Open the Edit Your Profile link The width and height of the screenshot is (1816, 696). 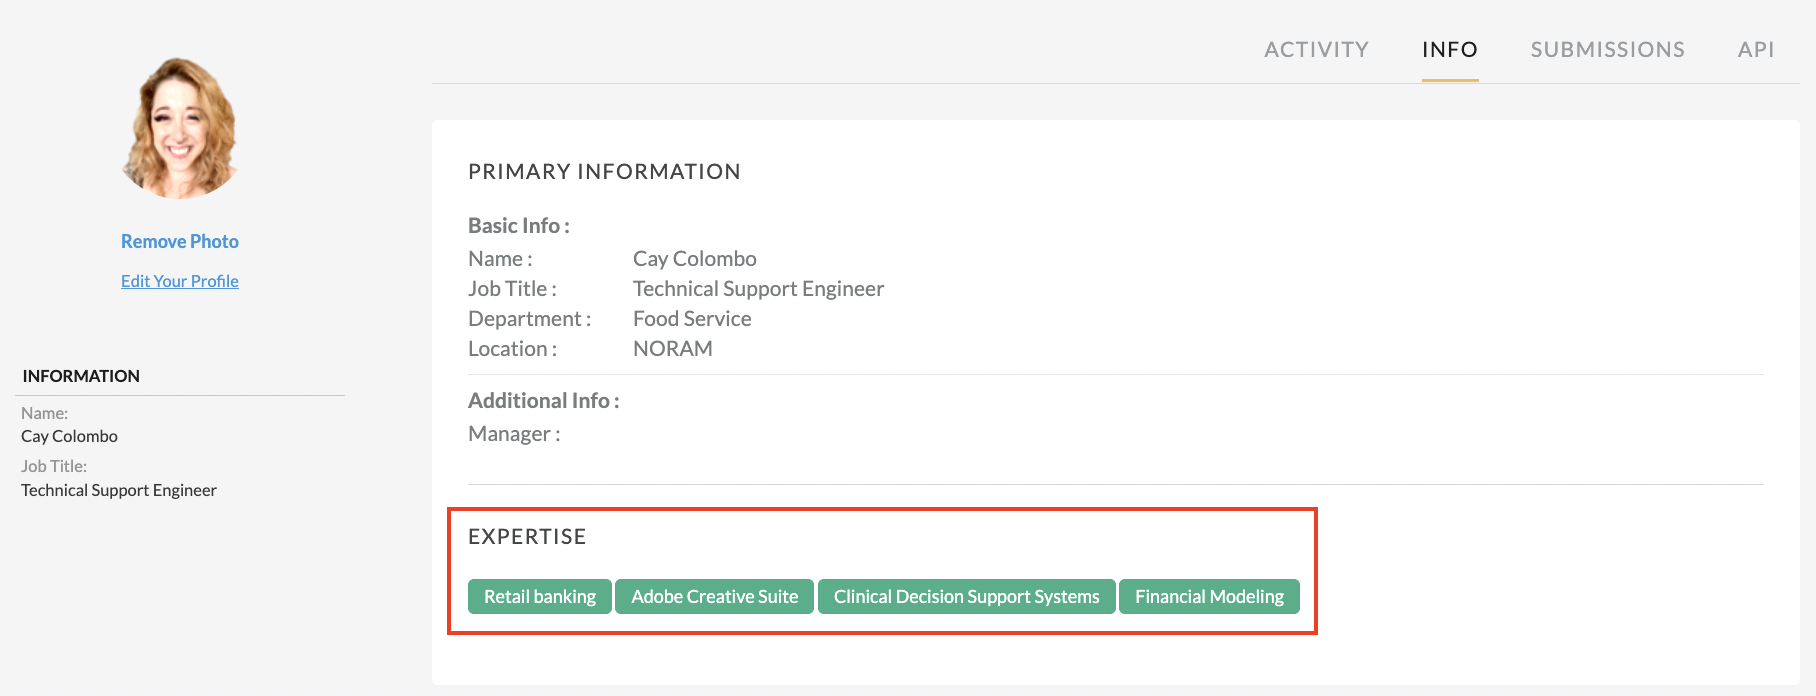pos(180,281)
